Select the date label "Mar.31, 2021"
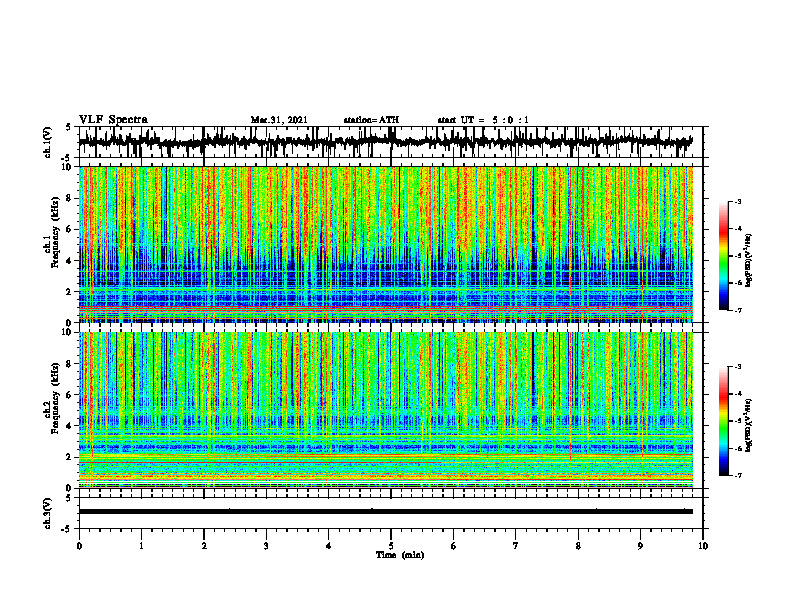Screen dimensions: 792x612 pos(279,120)
